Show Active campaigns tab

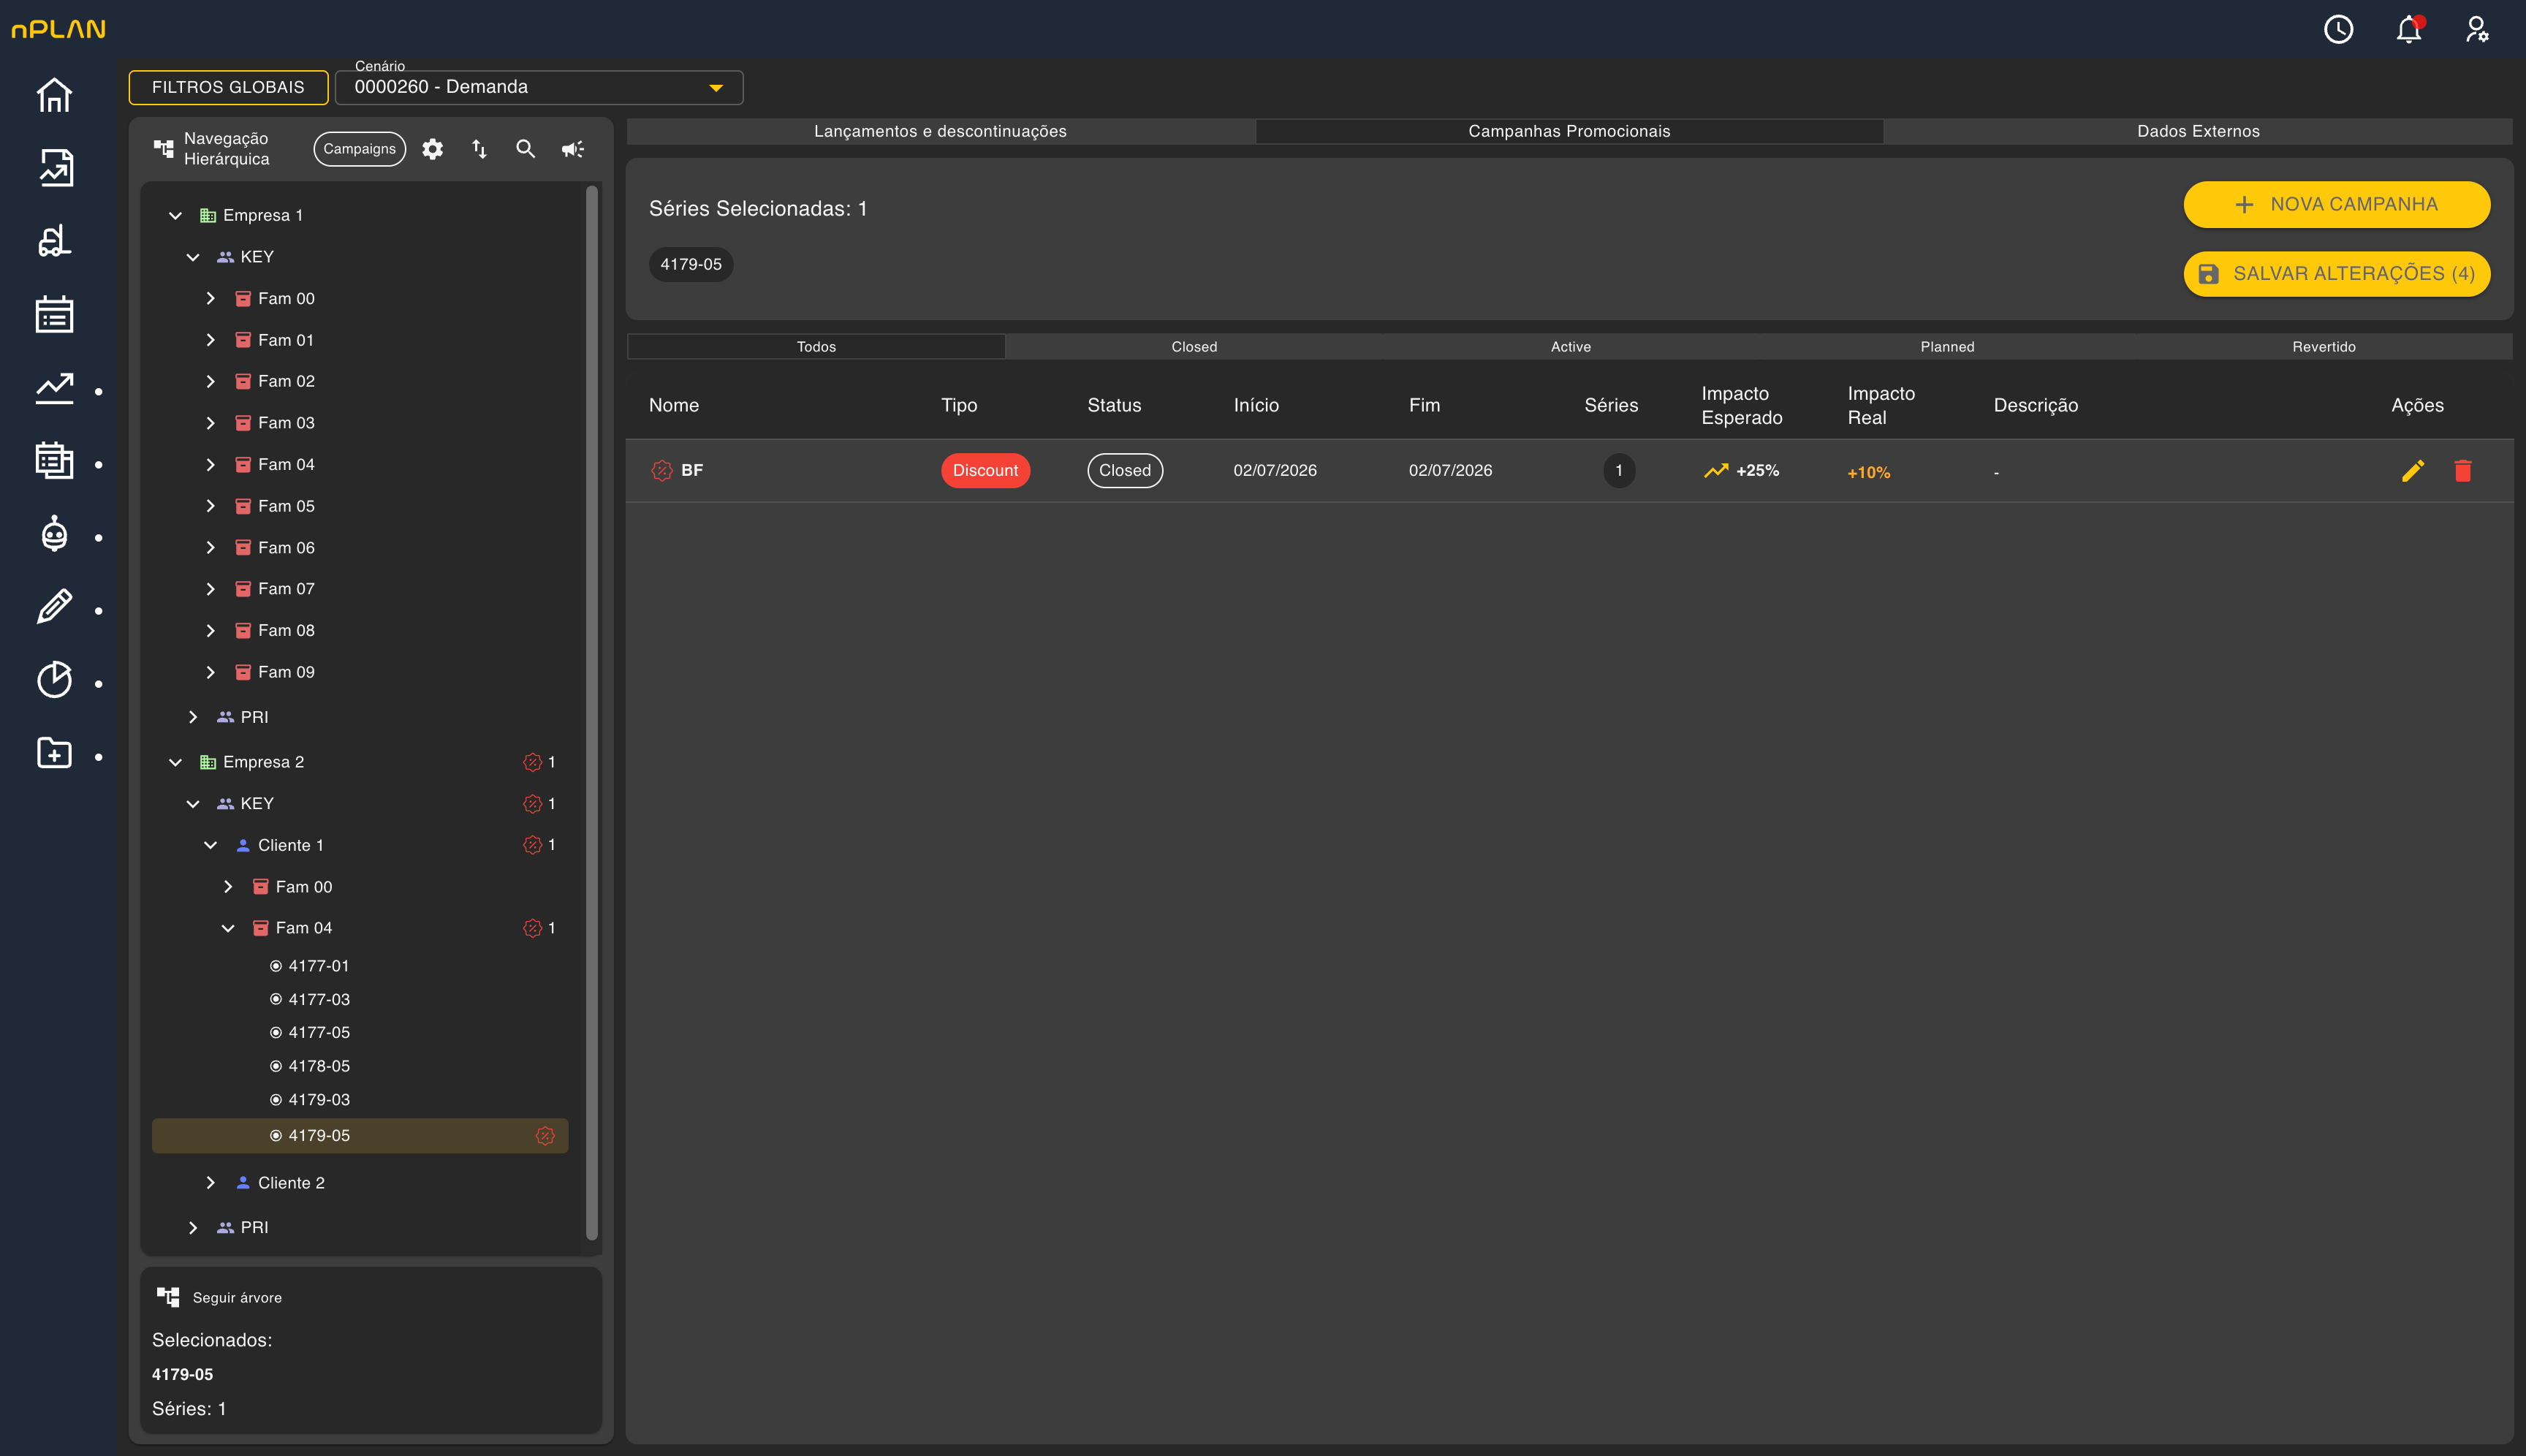pyautogui.click(x=1570, y=347)
